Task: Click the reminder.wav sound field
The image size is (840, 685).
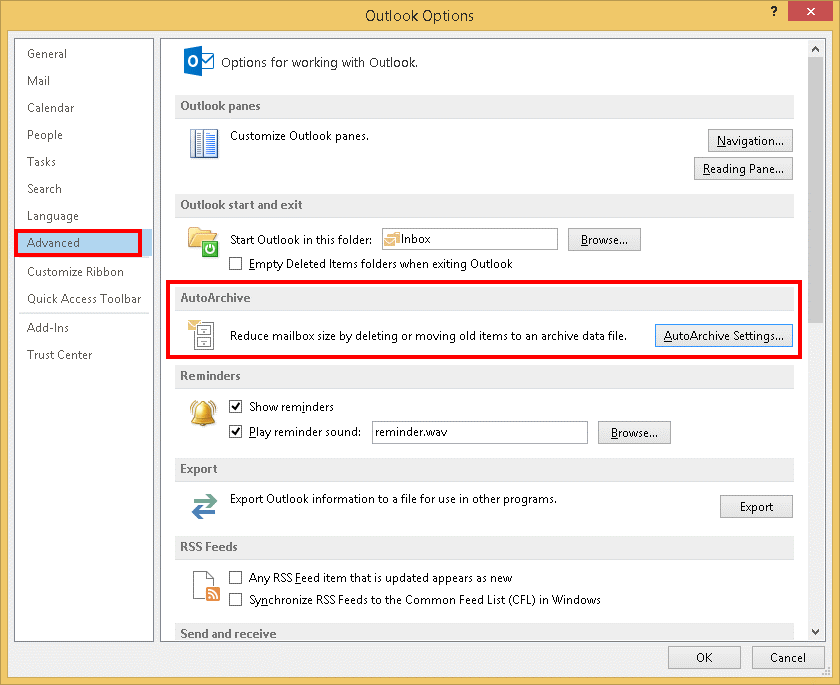Action: 479,432
